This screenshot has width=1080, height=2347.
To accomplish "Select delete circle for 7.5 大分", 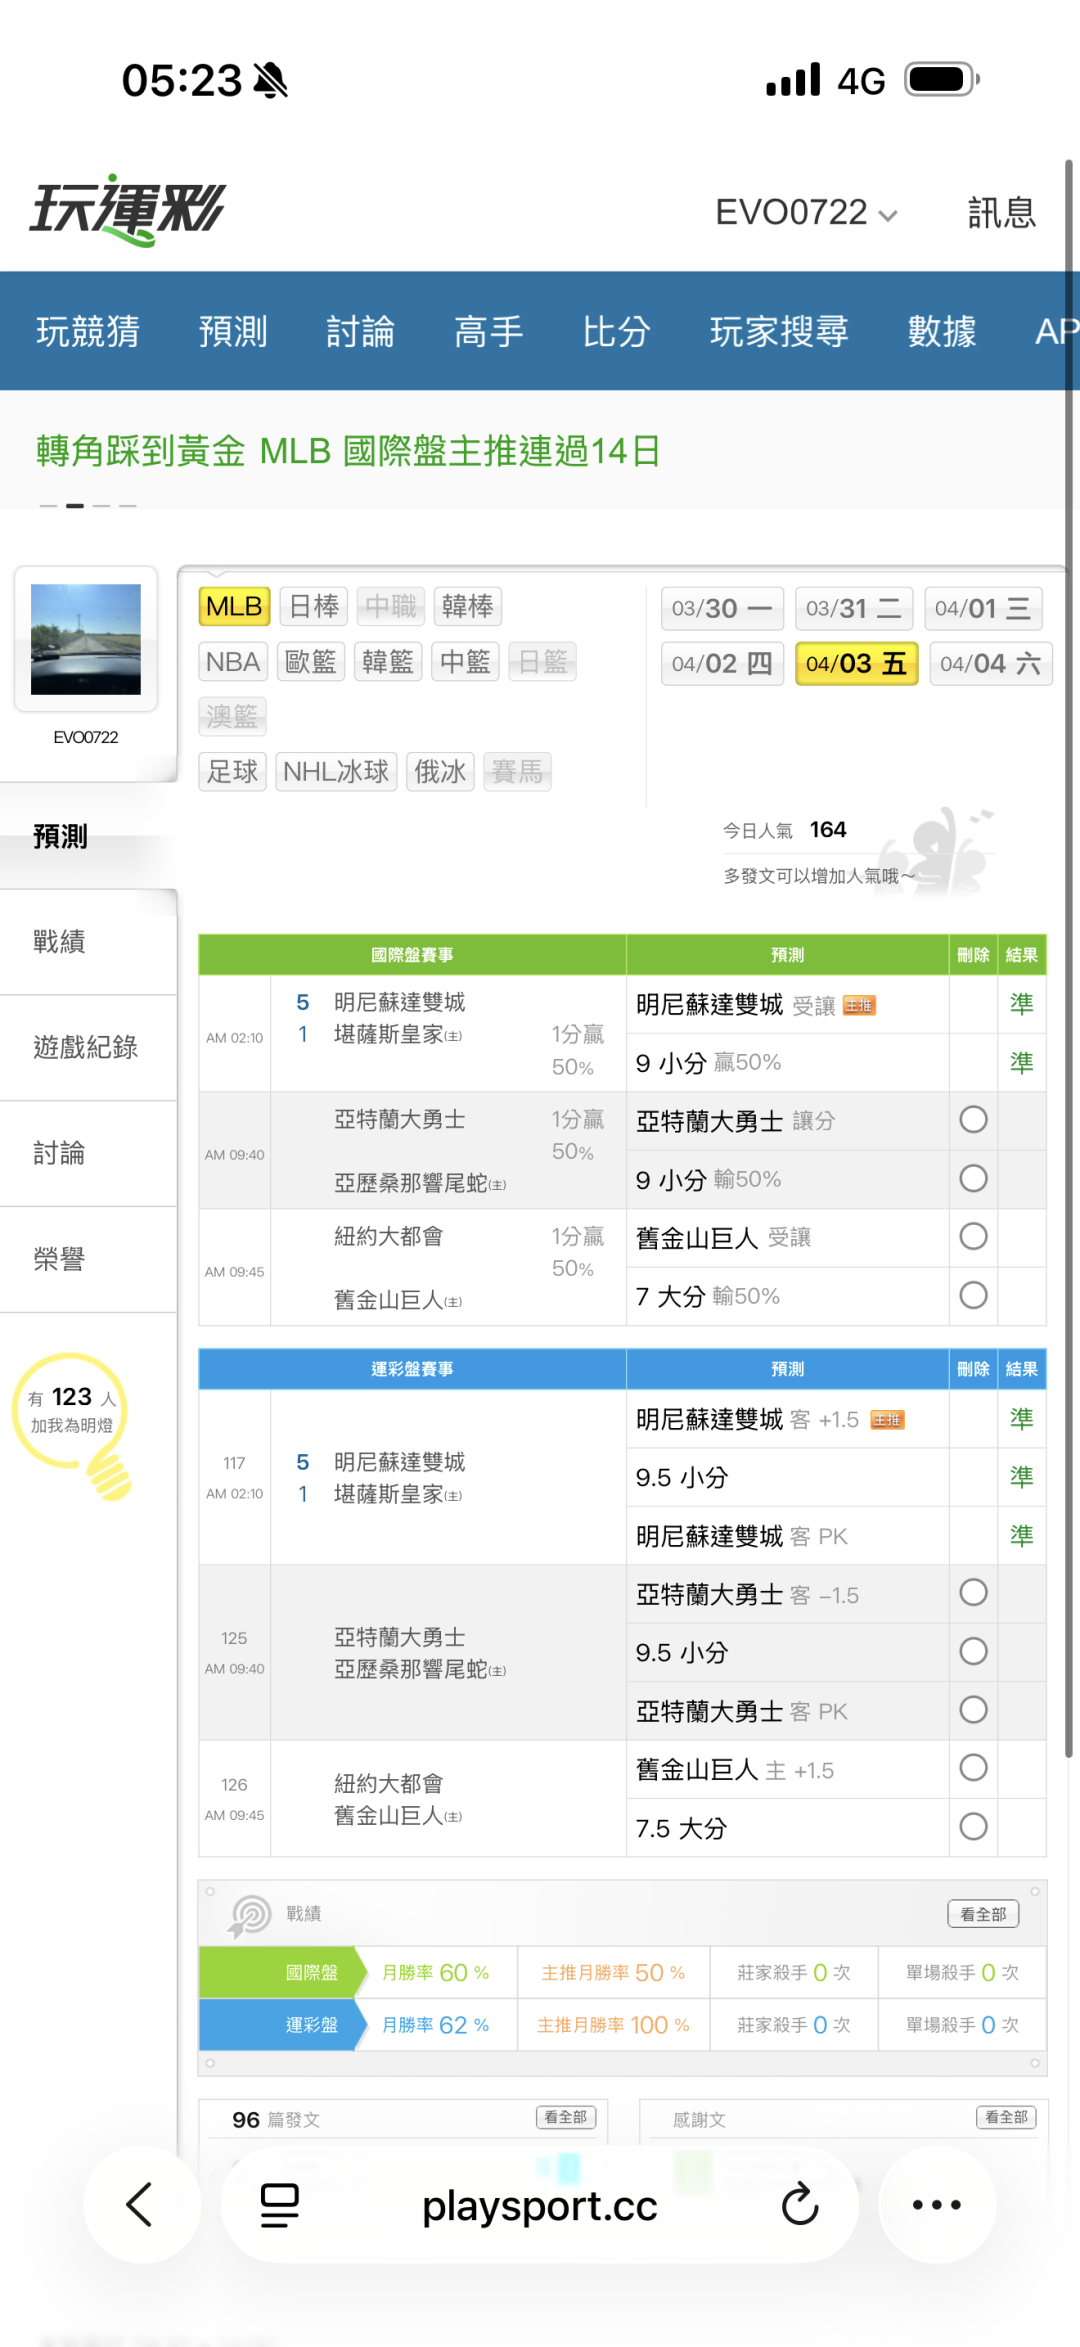I will click(973, 1827).
